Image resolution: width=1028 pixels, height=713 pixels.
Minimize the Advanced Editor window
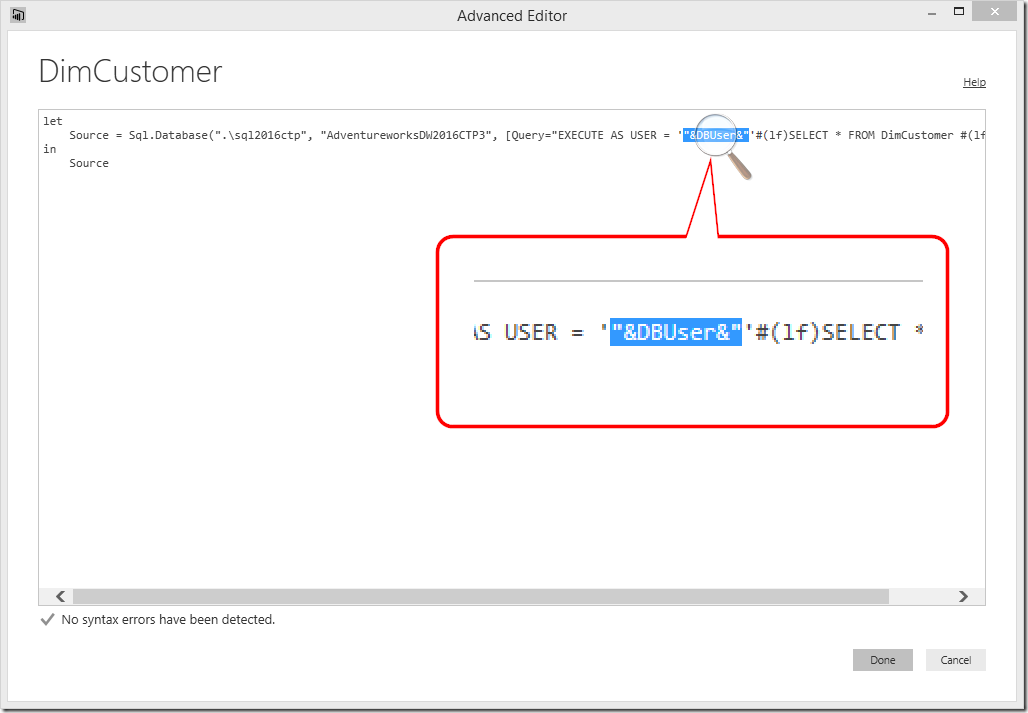932,13
